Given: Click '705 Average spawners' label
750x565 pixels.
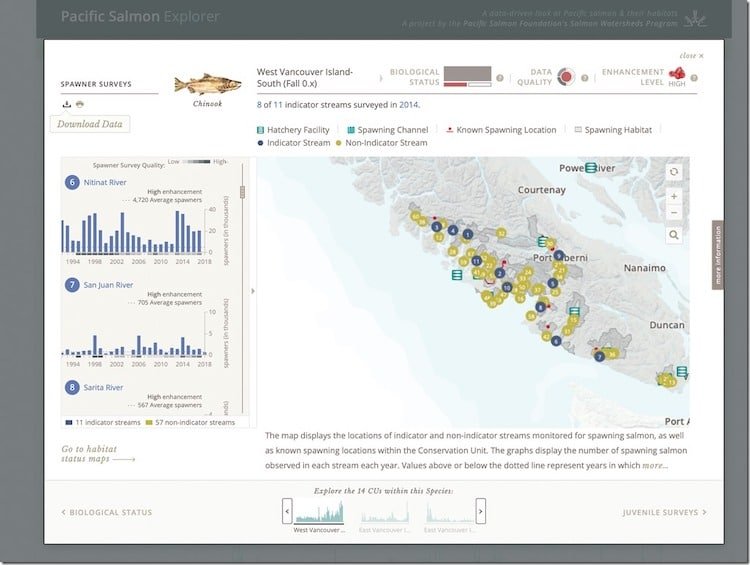Looking at the screenshot, I should point(169,302).
